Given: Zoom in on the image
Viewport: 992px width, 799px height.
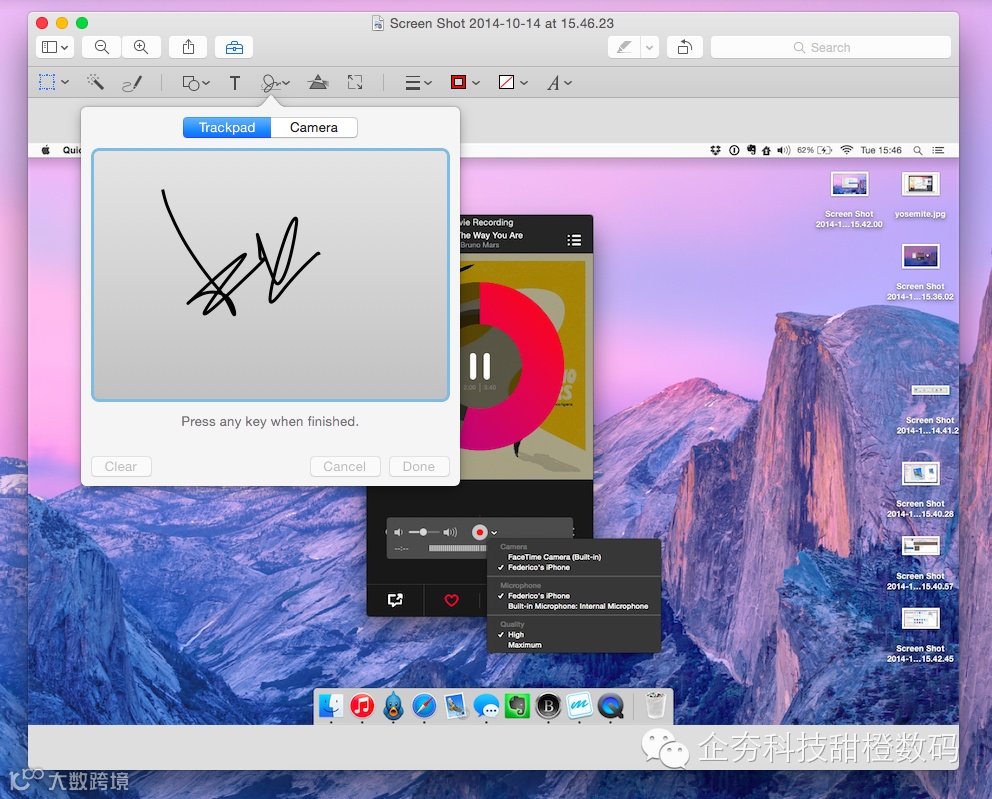Looking at the screenshot, I should [x=141, y=47].
